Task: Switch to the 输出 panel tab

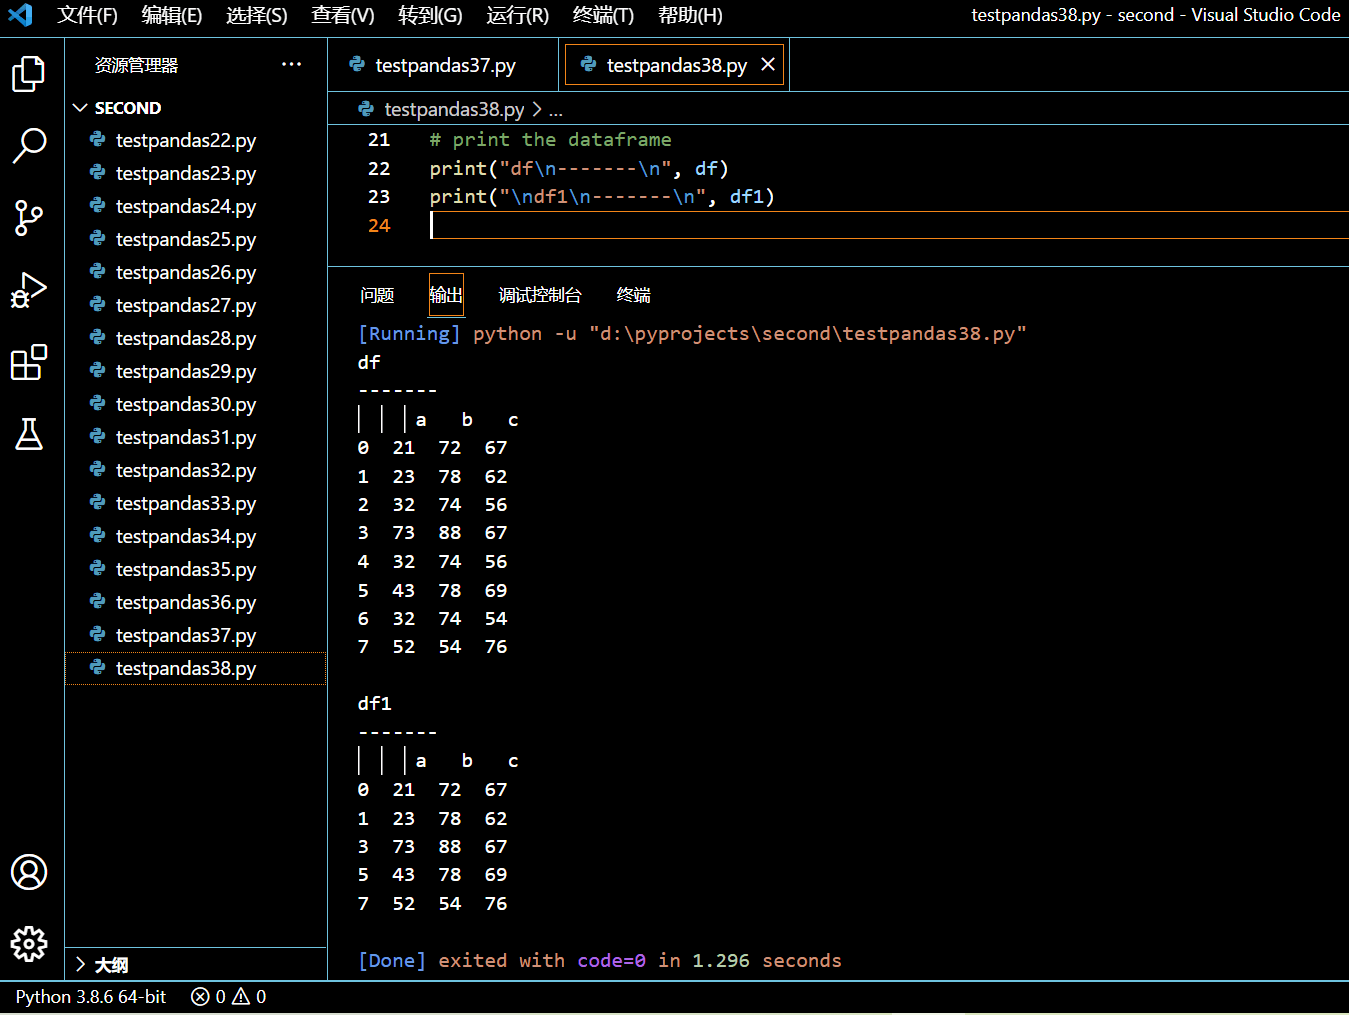Action: click(x=446, y=295)
